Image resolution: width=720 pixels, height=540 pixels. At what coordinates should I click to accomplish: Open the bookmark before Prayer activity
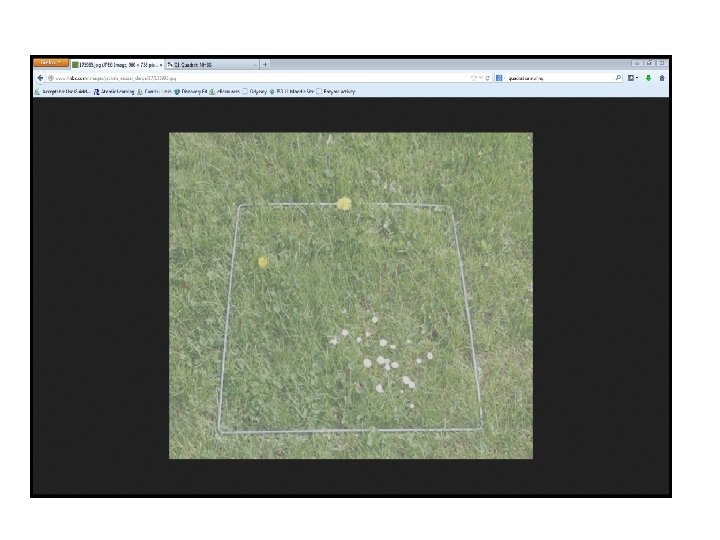point(292,91)
